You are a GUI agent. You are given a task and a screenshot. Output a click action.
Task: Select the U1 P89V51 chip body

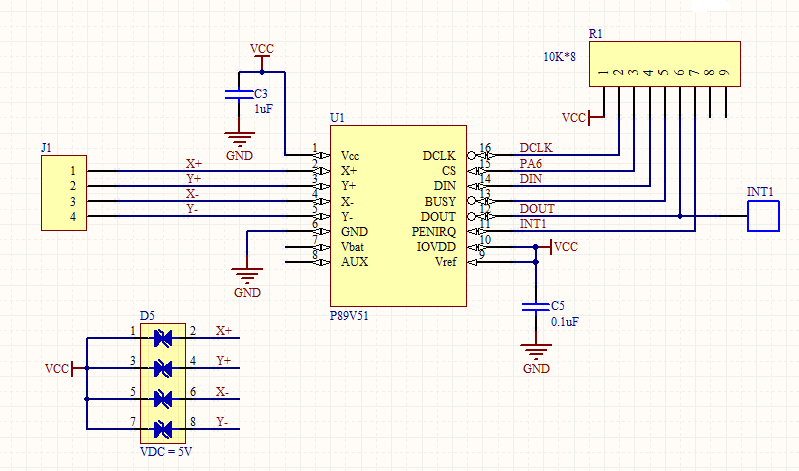point(398,216)
